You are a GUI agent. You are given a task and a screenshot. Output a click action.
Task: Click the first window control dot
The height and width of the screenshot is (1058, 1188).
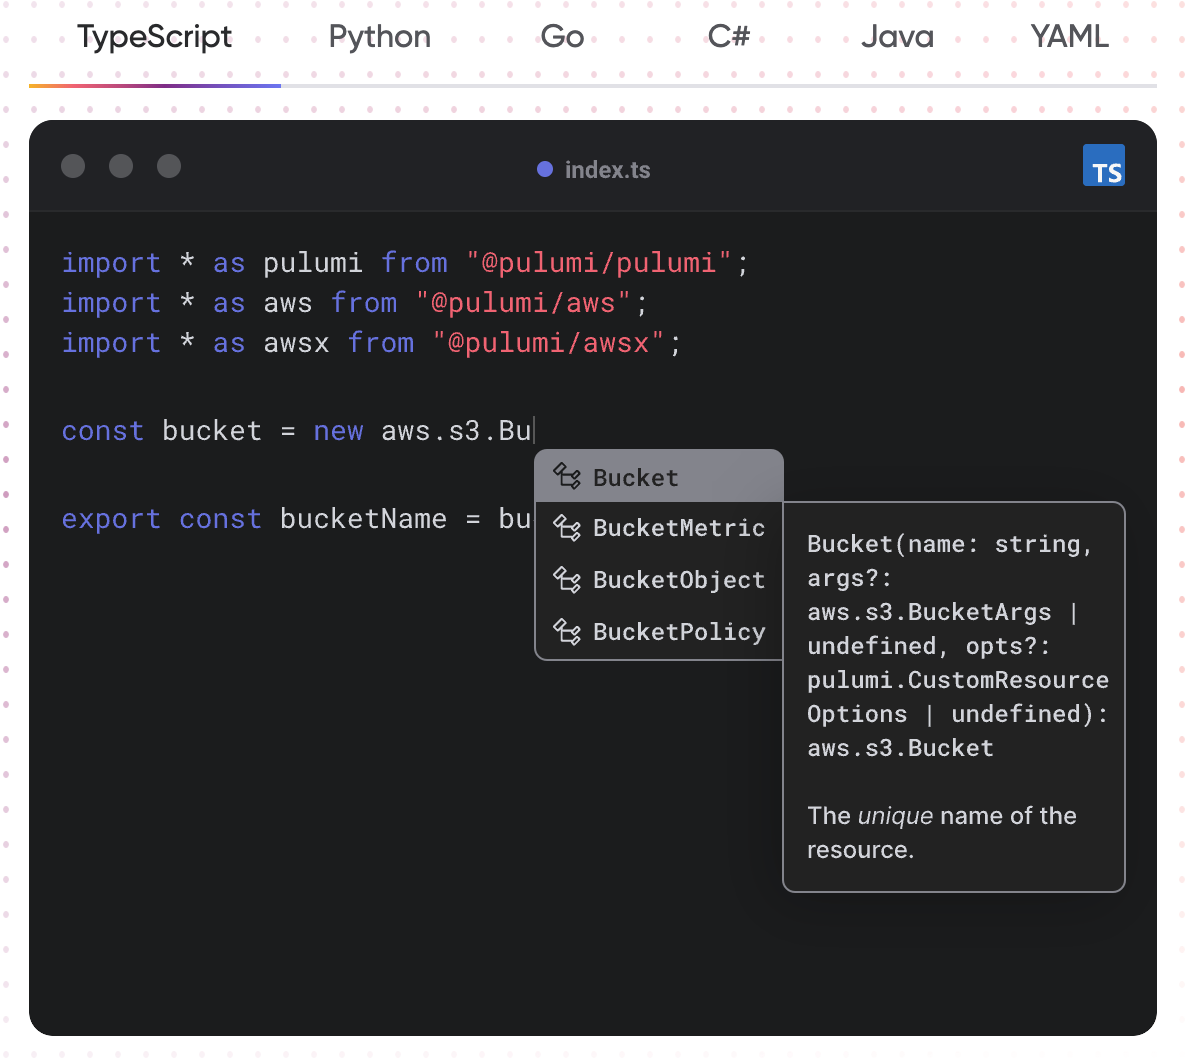point(73,166)
